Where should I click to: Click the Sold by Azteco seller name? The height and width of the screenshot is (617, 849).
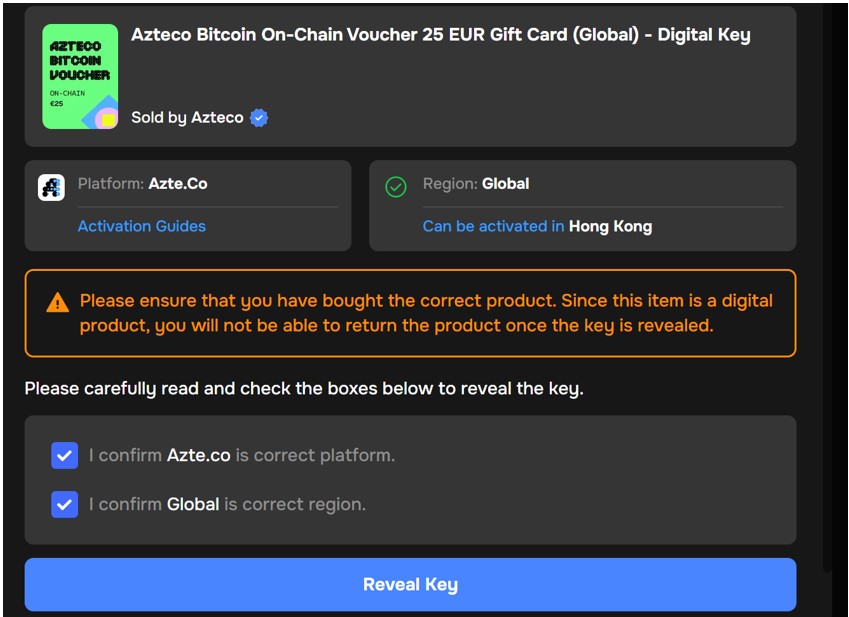pos(187,118)
